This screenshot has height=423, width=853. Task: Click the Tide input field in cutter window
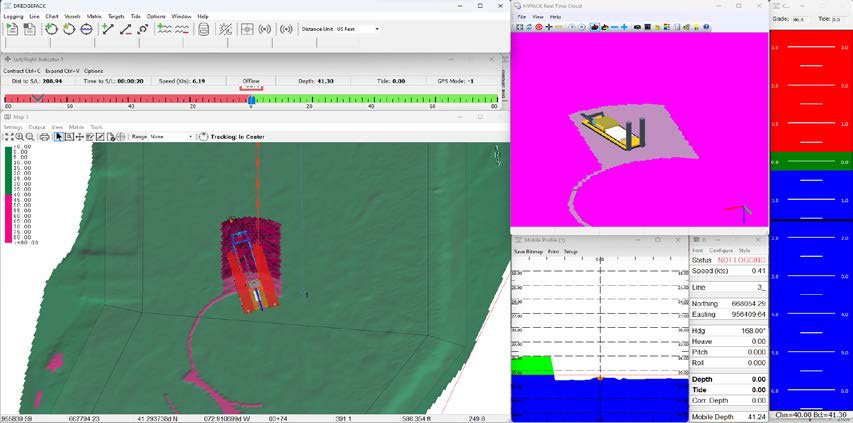pos(839,19)
